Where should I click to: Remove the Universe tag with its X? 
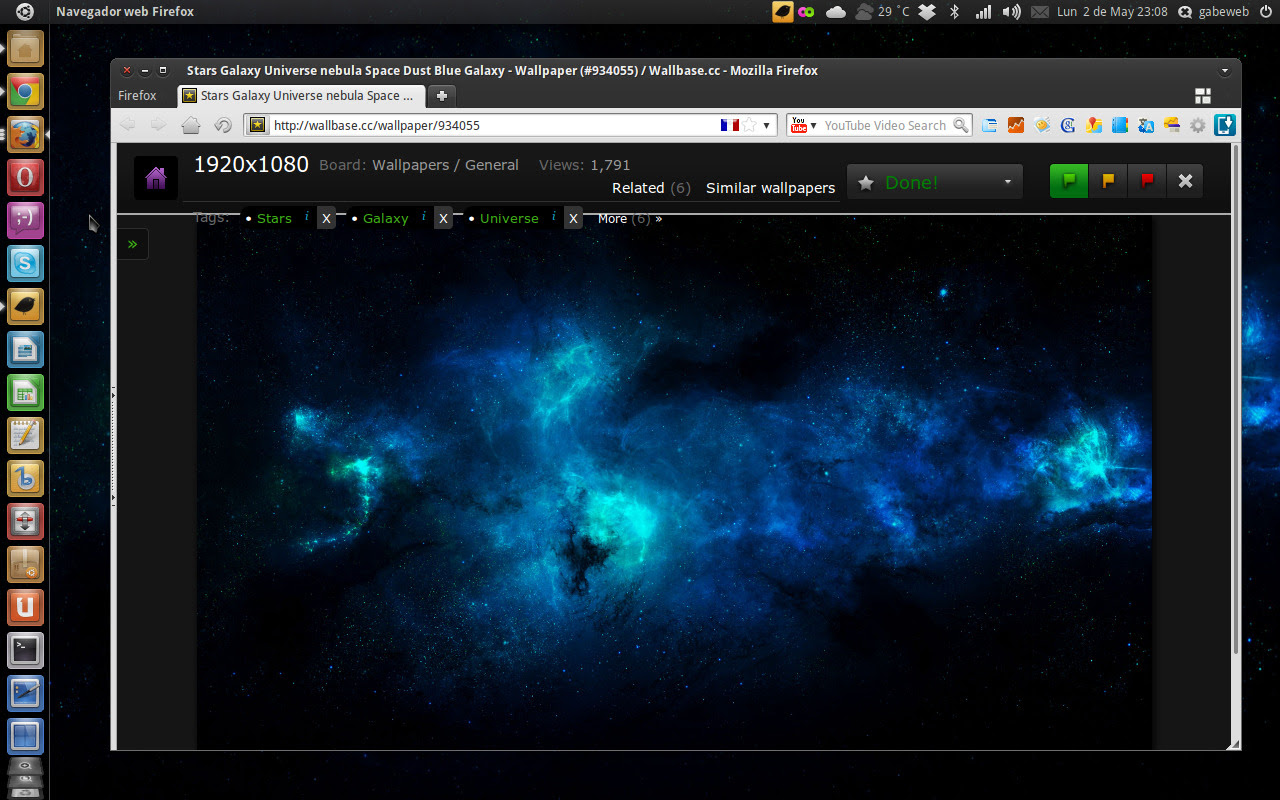coord(573,218)
